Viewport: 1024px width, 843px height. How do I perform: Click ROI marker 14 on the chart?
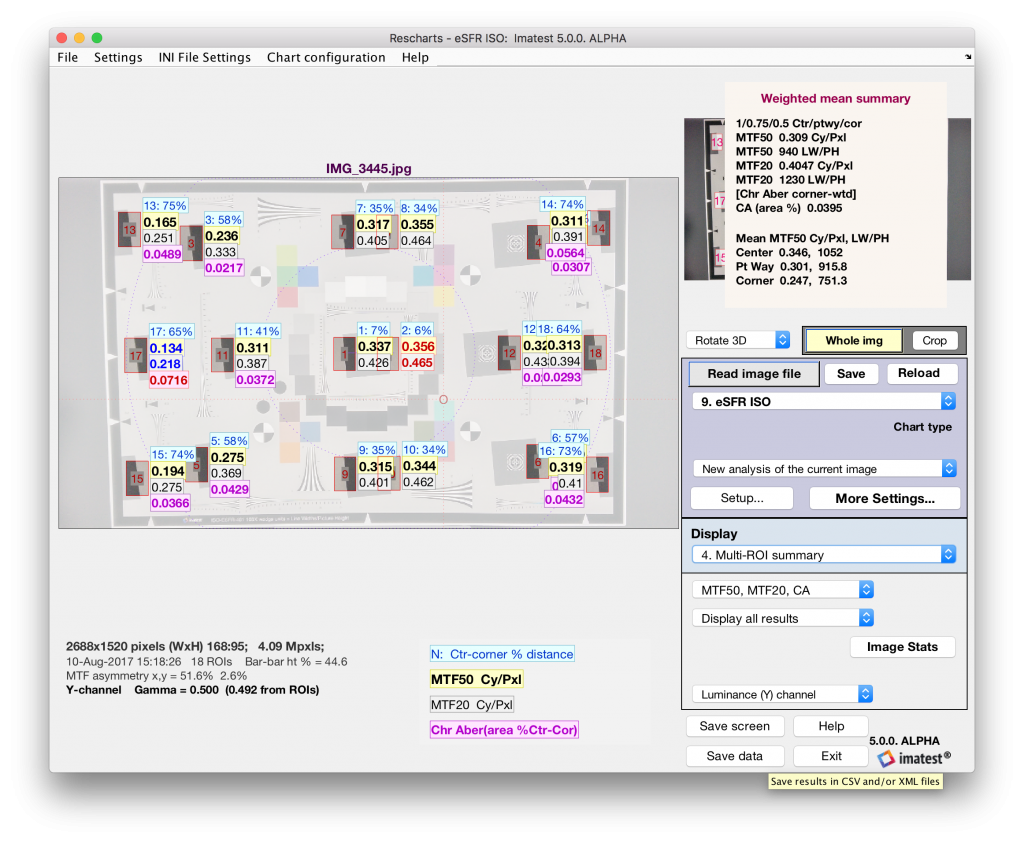[598, 228]
